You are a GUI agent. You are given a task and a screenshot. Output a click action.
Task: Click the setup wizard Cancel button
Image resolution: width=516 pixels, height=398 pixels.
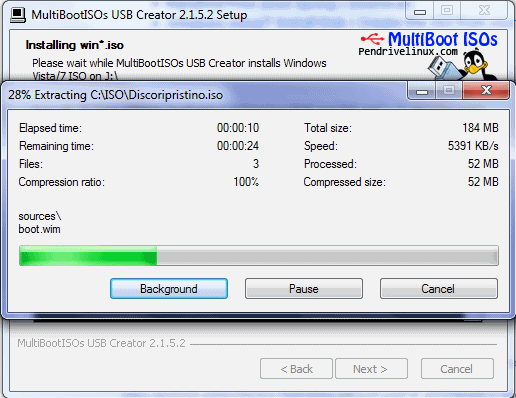(457, 369)
